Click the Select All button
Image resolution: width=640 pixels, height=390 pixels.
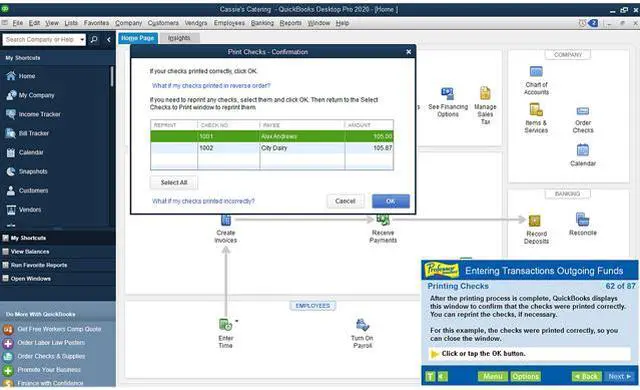coord(174,182)
